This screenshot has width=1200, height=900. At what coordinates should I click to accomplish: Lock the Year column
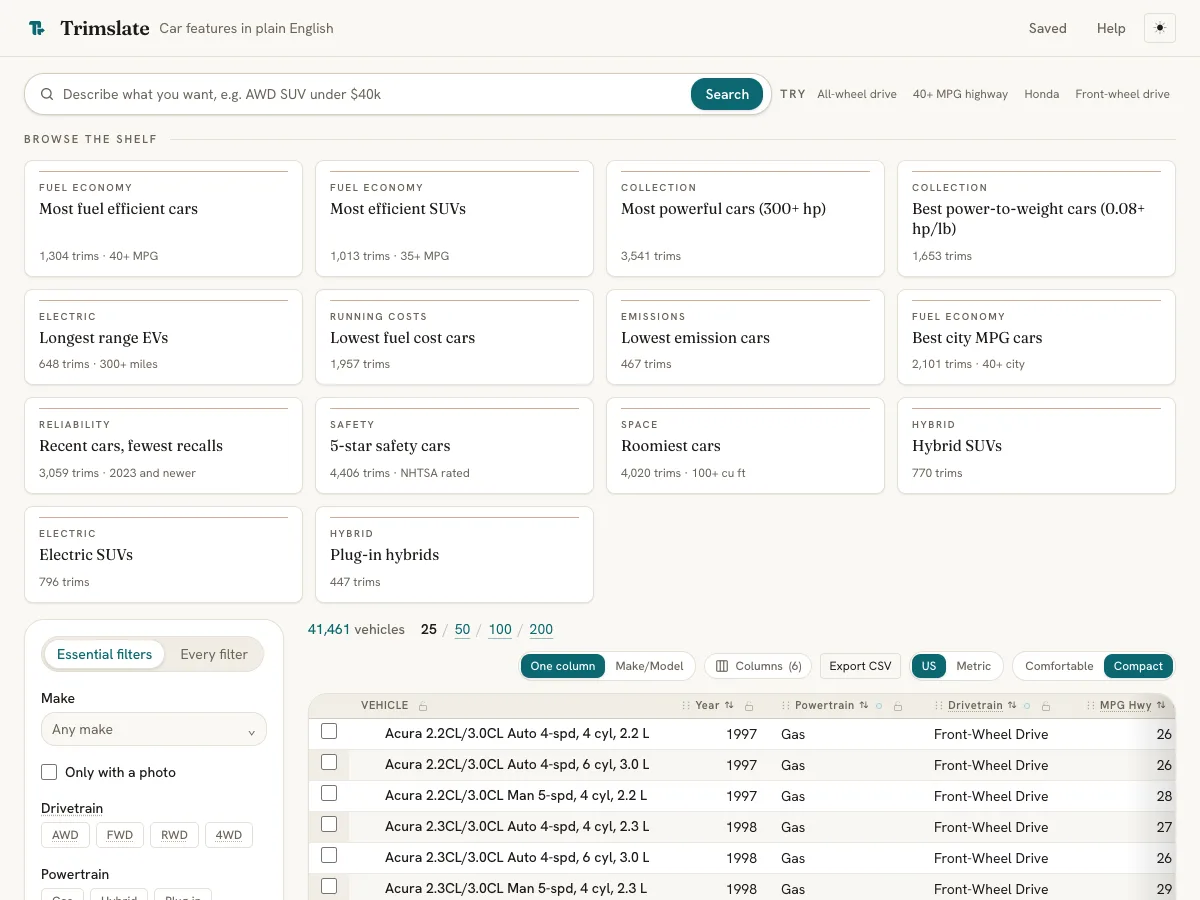pyautogui.click(x=749, y=706)
